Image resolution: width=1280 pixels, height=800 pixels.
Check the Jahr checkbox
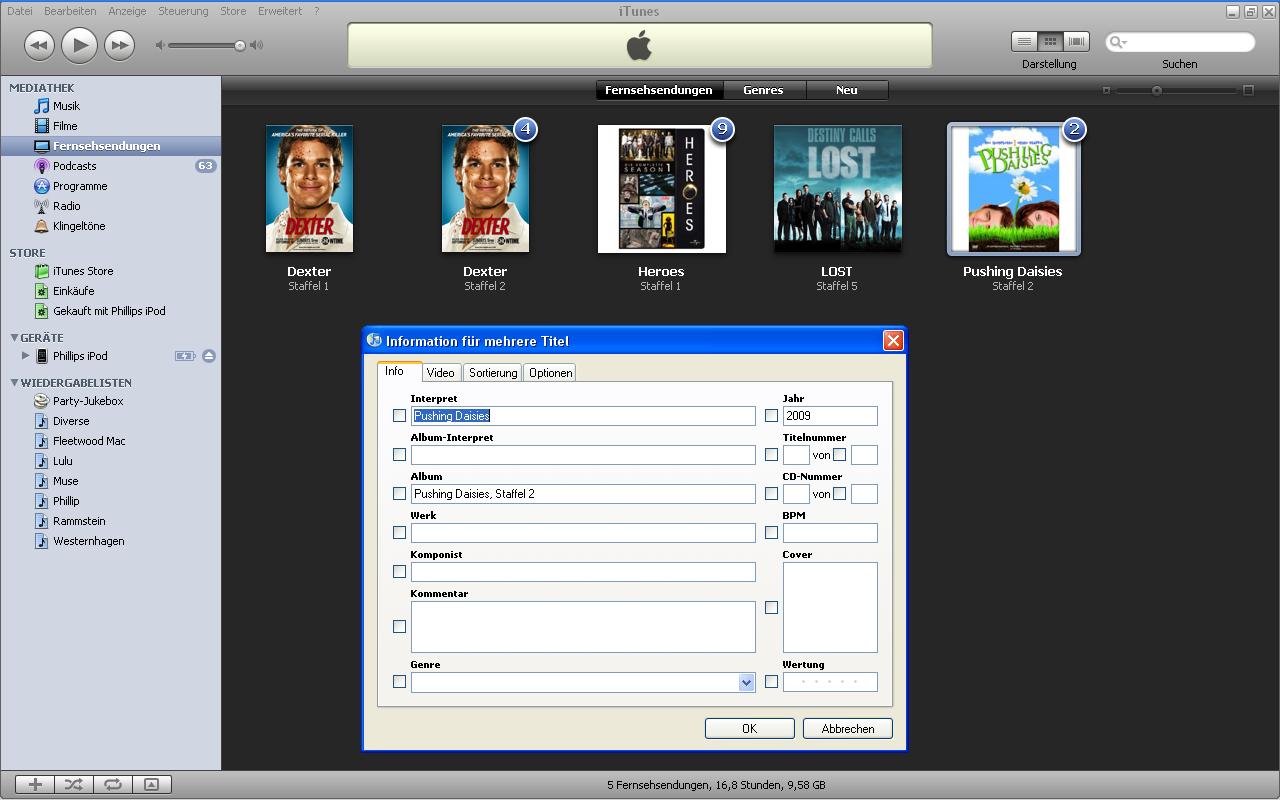(x=771, y=415)
